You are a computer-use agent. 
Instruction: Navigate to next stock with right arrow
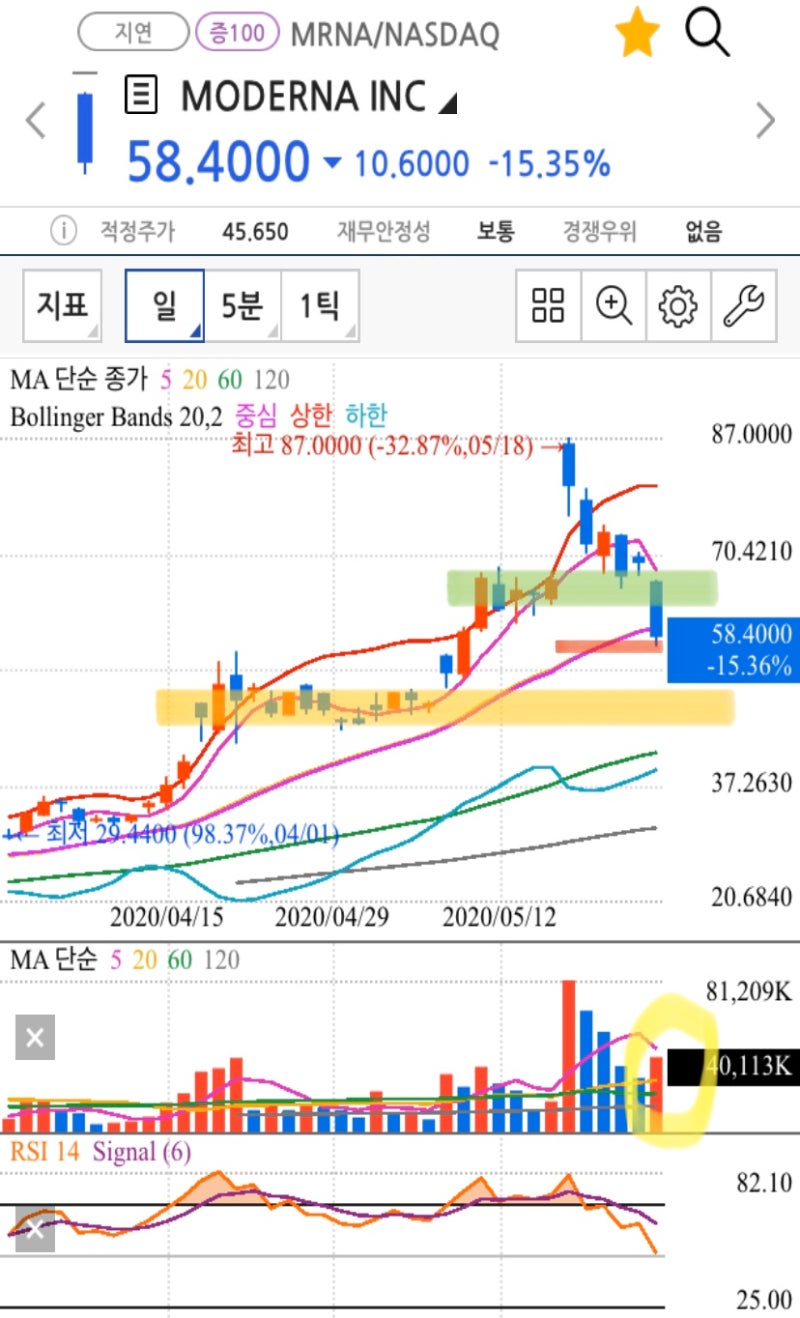point(765,120)
